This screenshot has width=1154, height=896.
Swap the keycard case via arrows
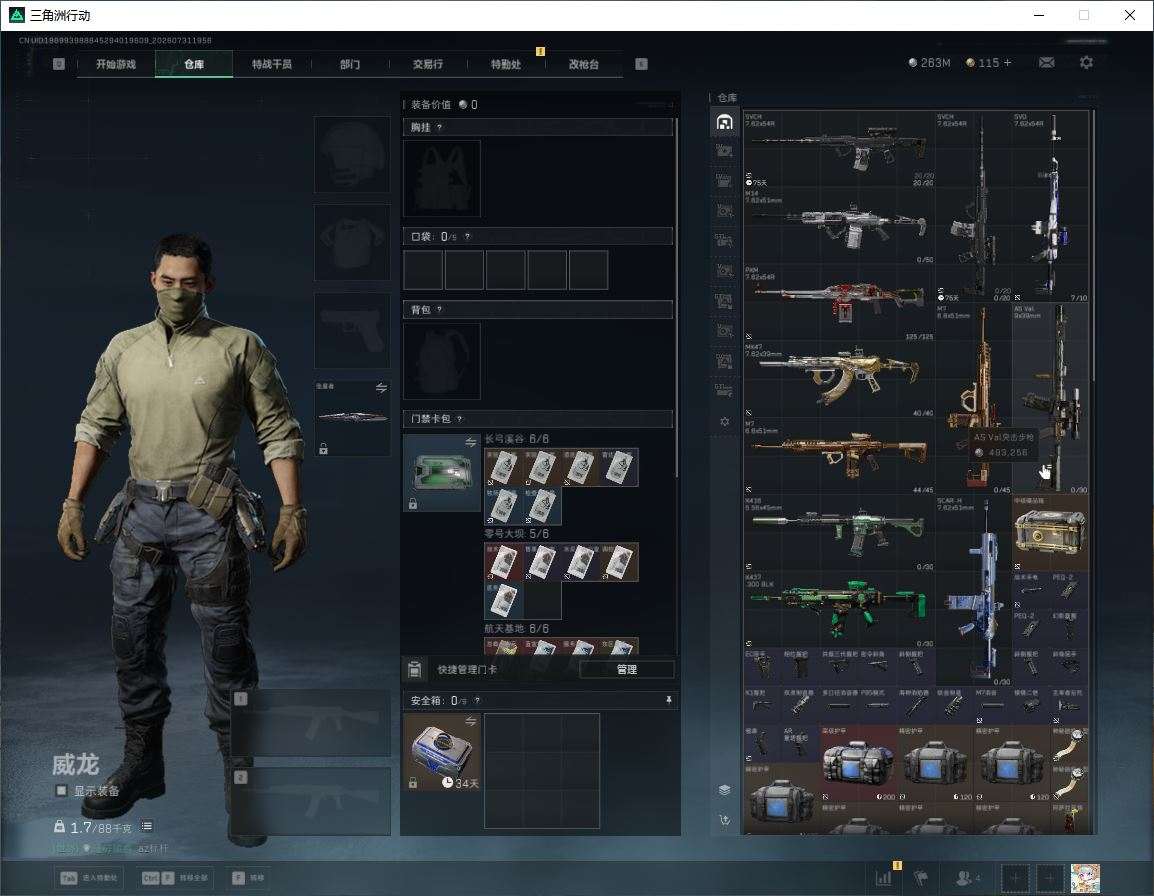(x=470, y=442)
